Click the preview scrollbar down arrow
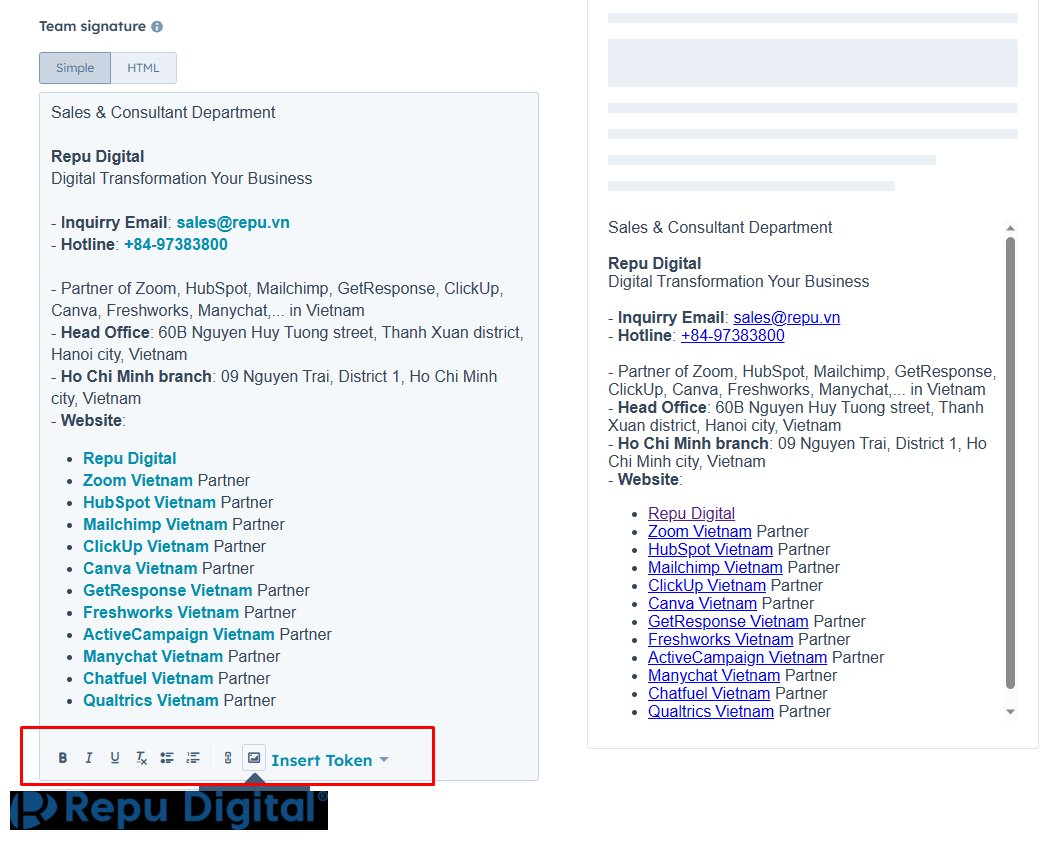 1010,712
